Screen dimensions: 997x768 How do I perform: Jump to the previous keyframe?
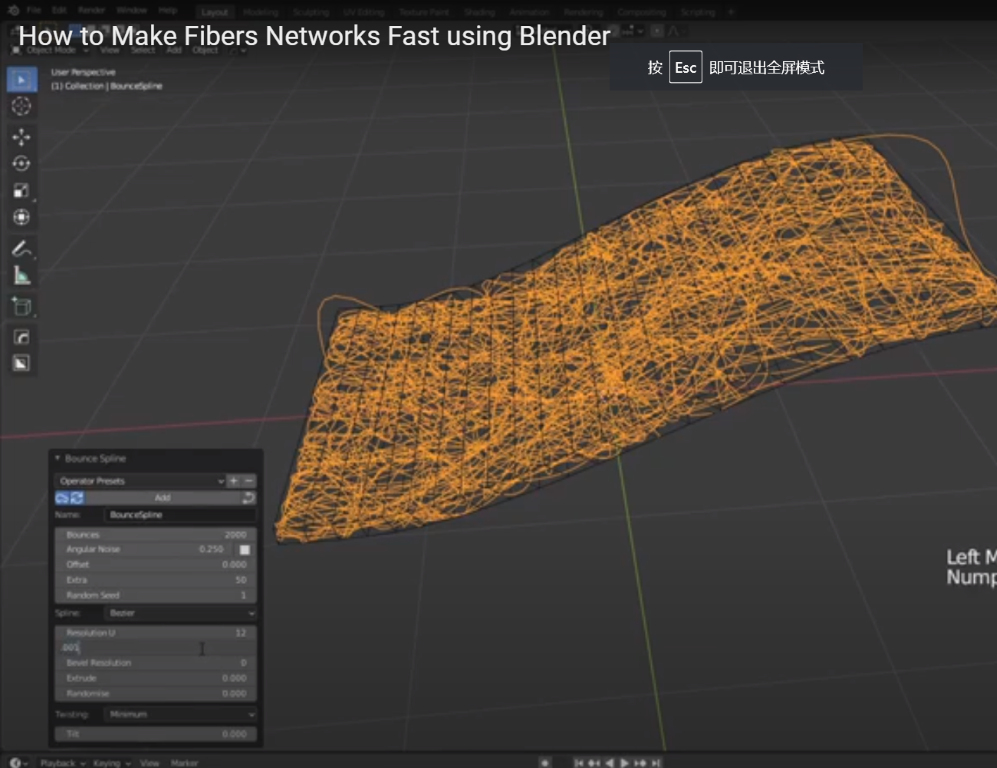(594, 762)
